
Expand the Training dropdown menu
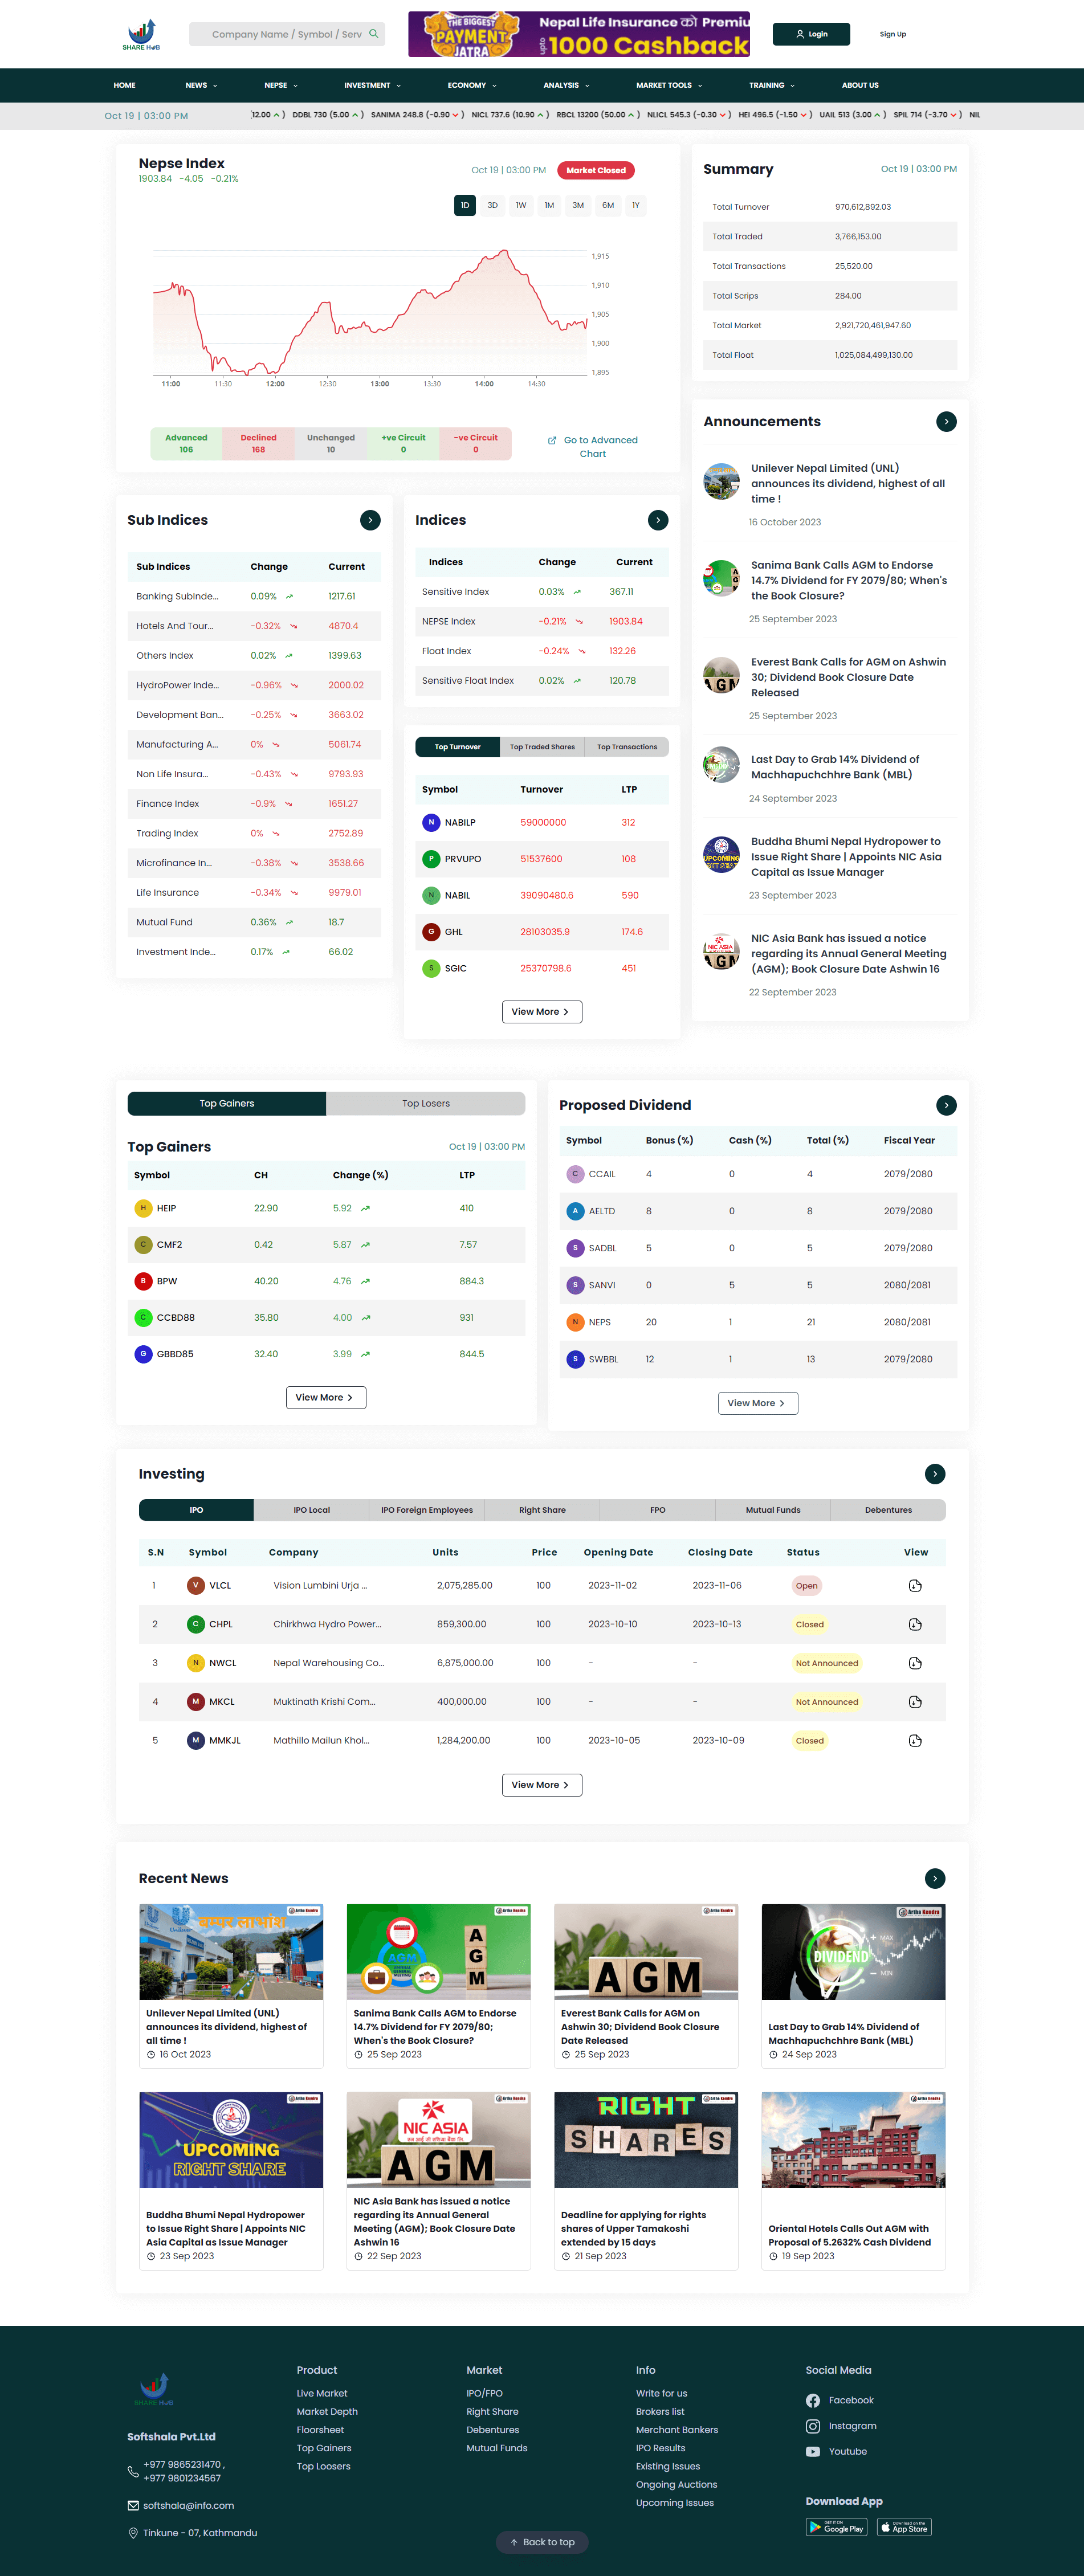point(772,85)
